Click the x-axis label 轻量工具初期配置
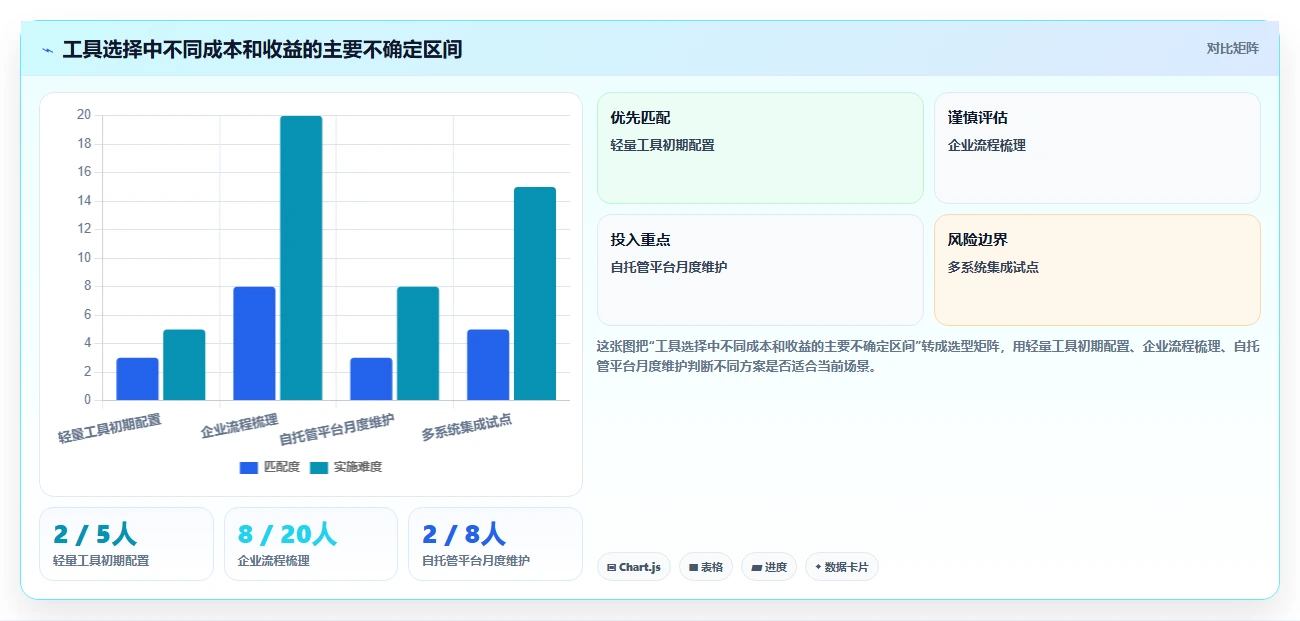Image resolution: width=1300 pixels, height=621 pixels. coord(110,428)
